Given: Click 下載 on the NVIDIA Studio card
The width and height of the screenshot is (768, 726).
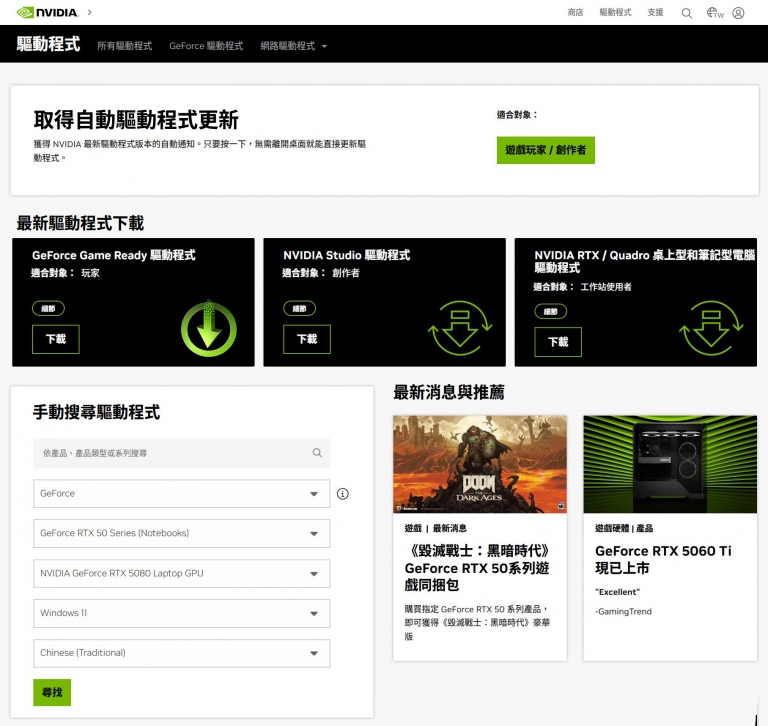Looking at the screenshot, I should click(x=307, y=339).
